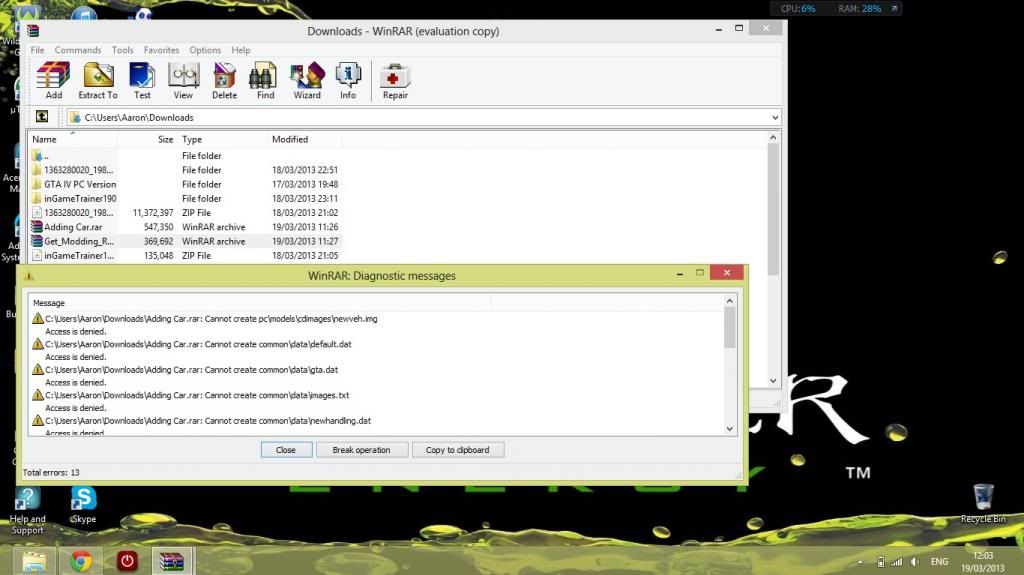1024x575 pixels.
Task: Open the Find files tool
Action: (x=265, y=80)
